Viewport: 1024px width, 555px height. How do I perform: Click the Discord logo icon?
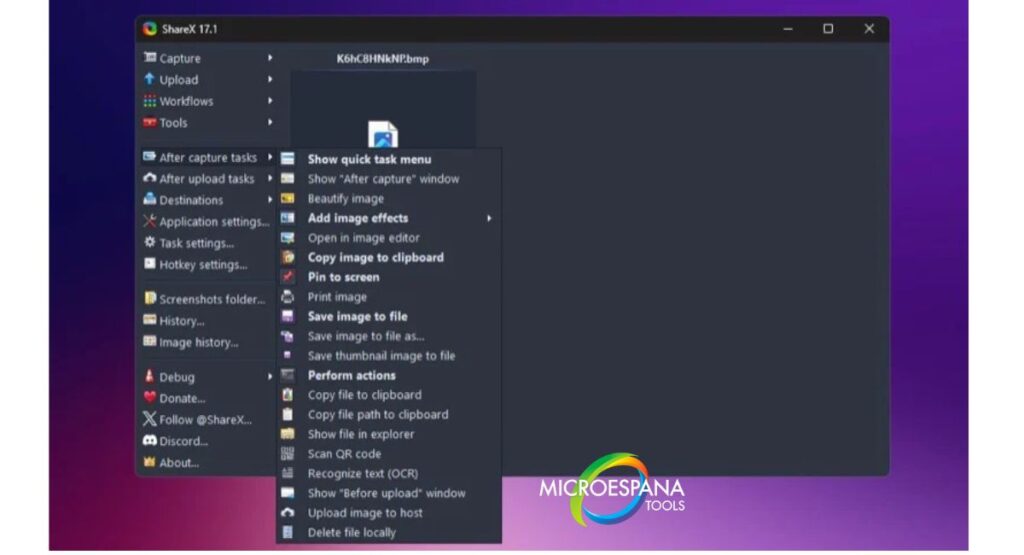(150, 441)
